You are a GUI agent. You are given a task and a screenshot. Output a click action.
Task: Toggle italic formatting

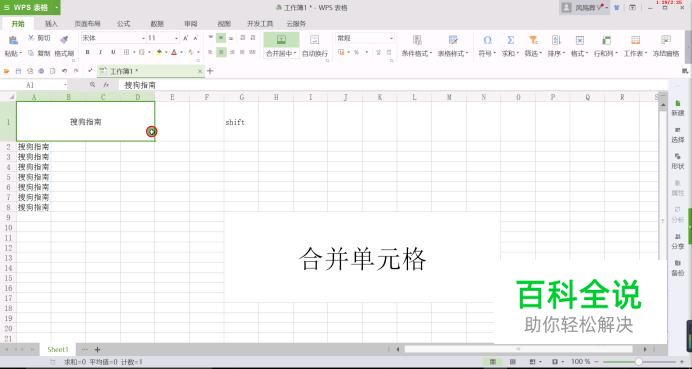(x=100, y=53)
